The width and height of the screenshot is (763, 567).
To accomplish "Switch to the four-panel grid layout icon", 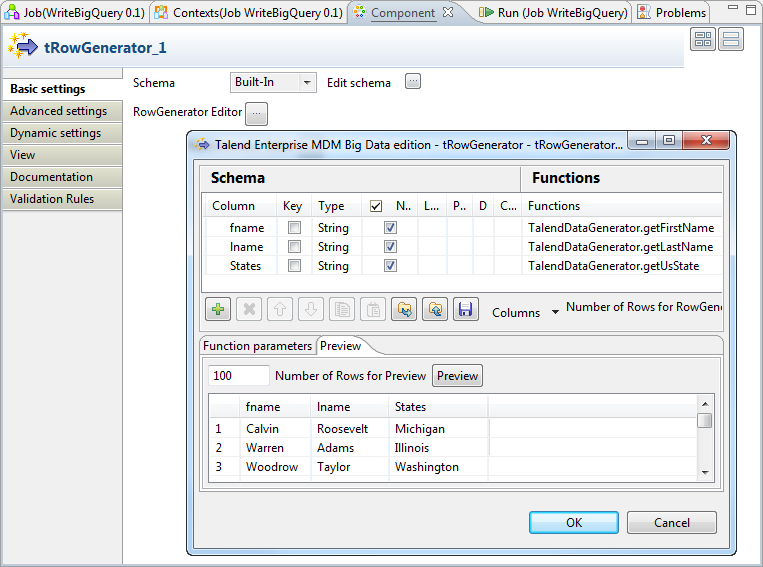I will click(703, 39).
